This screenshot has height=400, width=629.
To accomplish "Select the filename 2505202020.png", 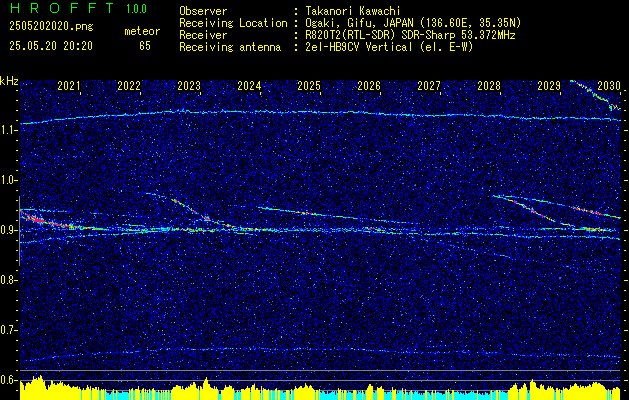I will pos(51,26).
